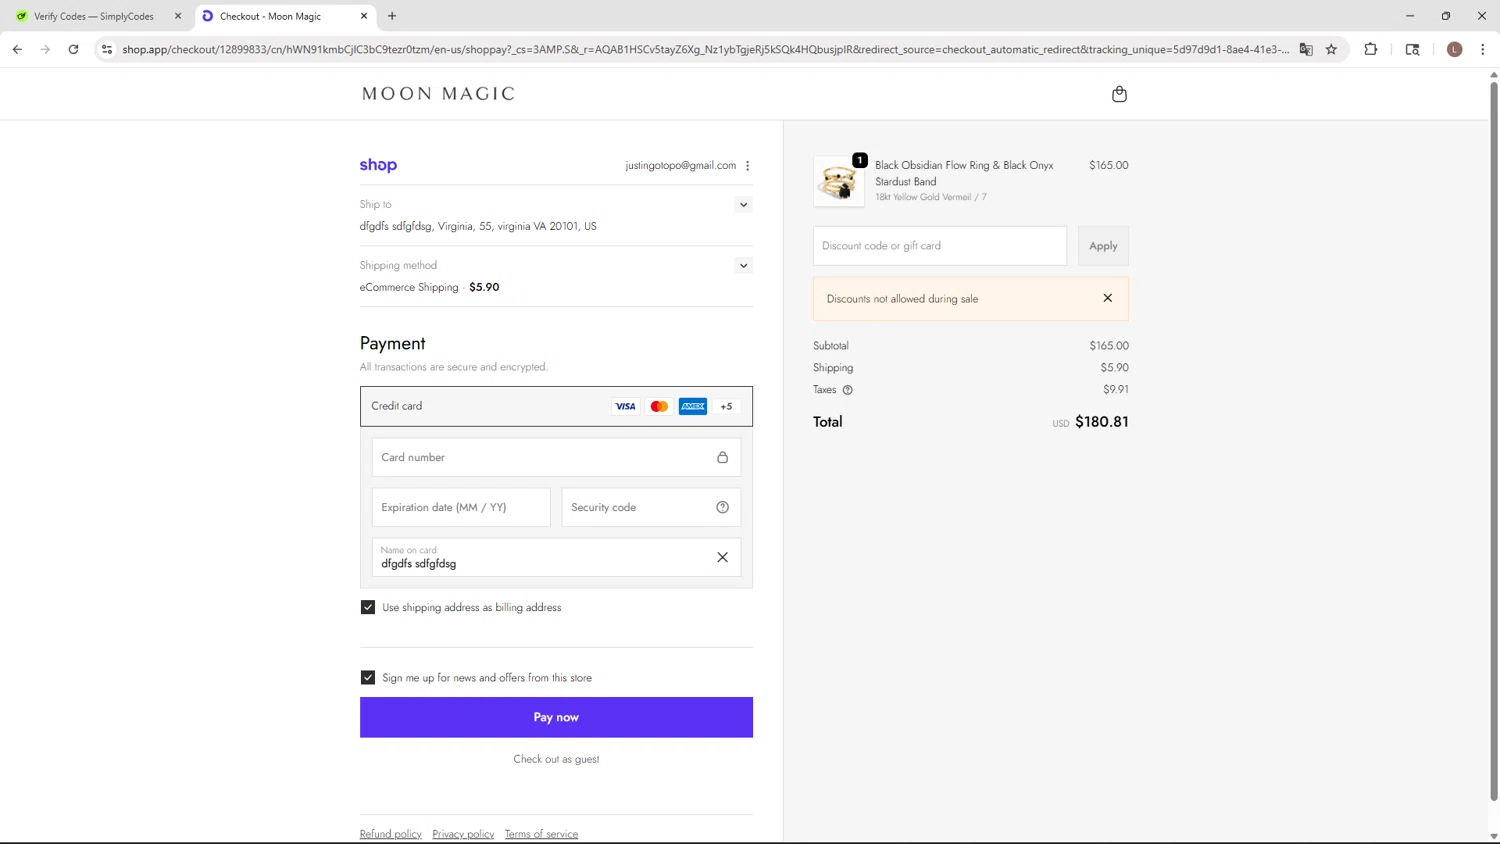
Task: Click the ring product thumbnail
Action: point(839,182)
